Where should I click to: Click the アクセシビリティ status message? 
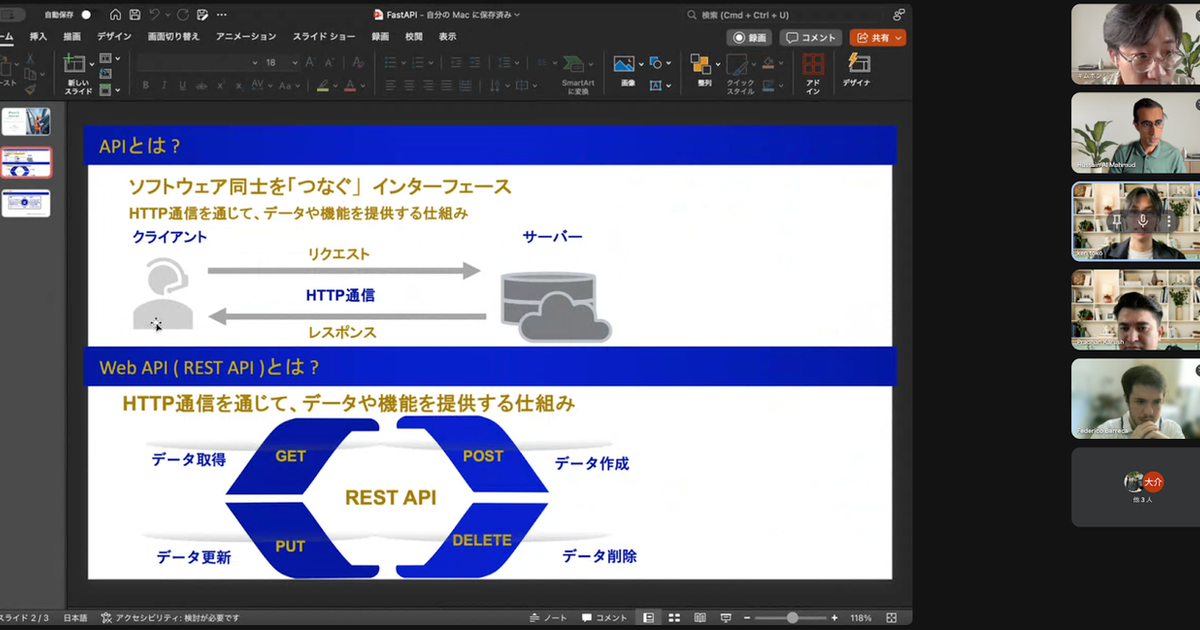click(x=171, y=618)
